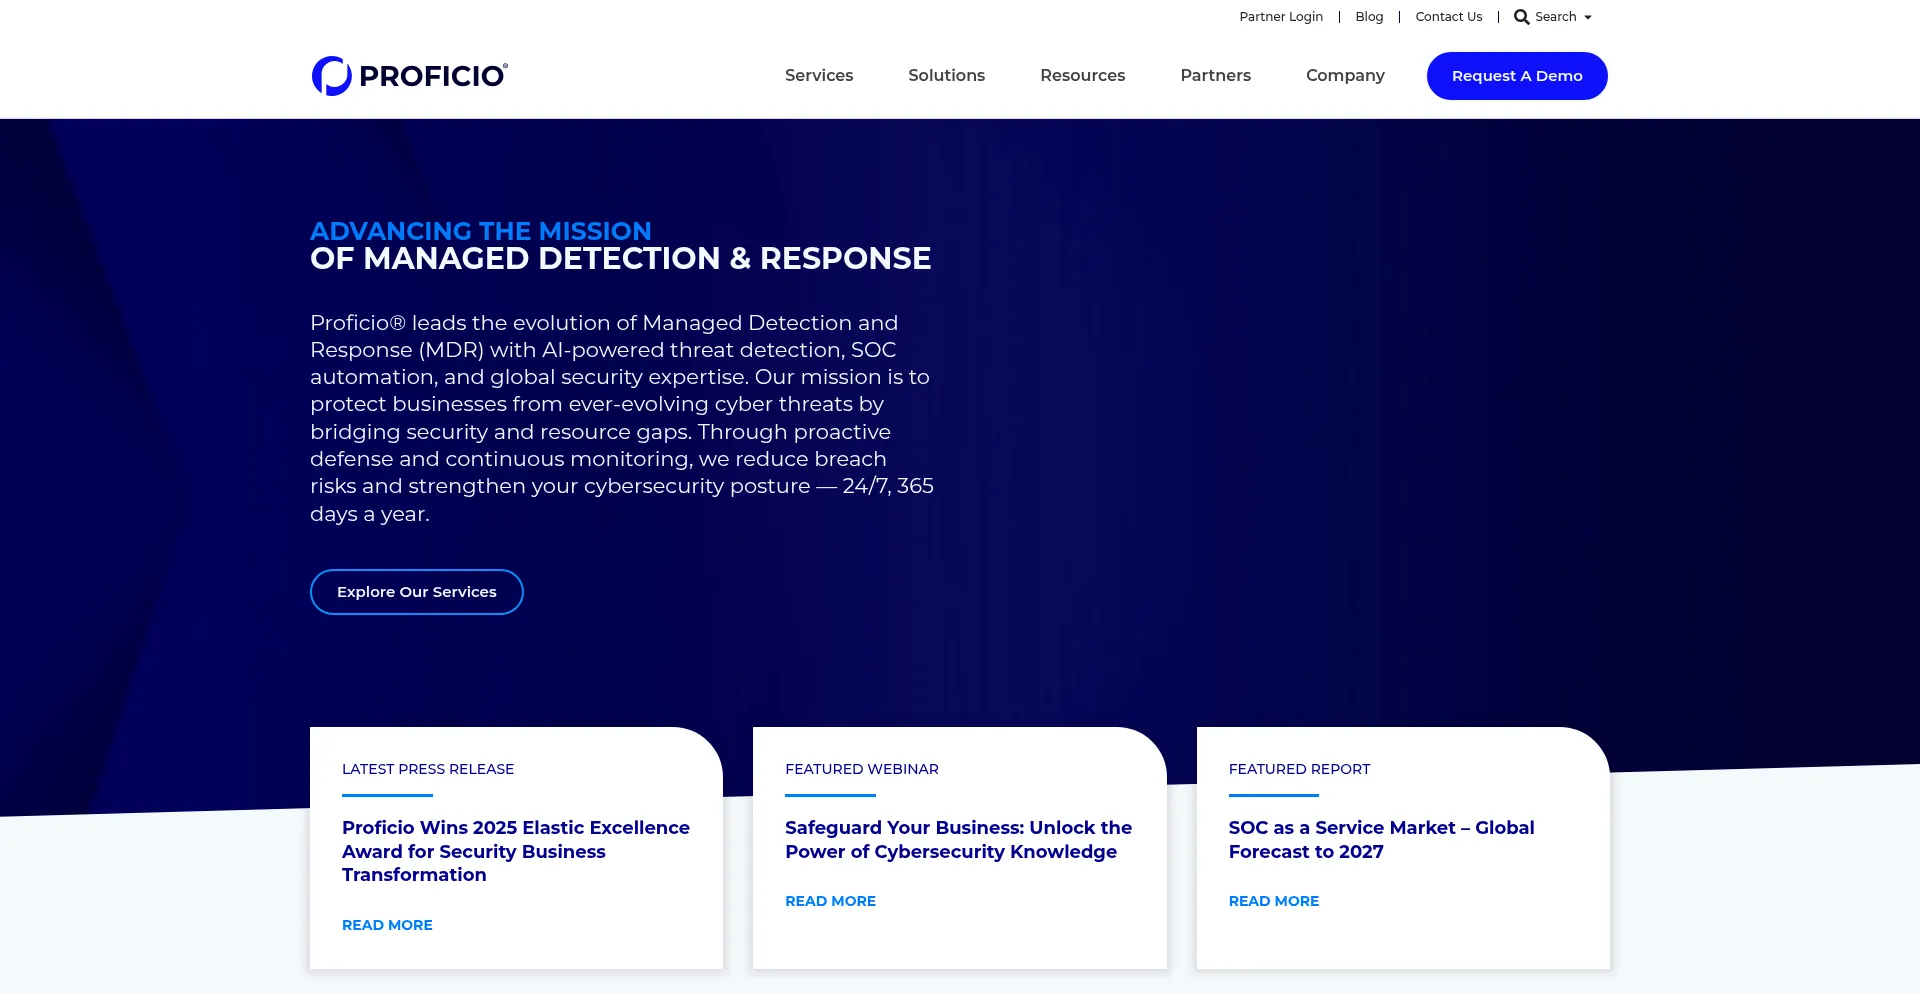Click Read More under Featured Report
This screenshot has width=1920, height=993.
[1273, 901]
